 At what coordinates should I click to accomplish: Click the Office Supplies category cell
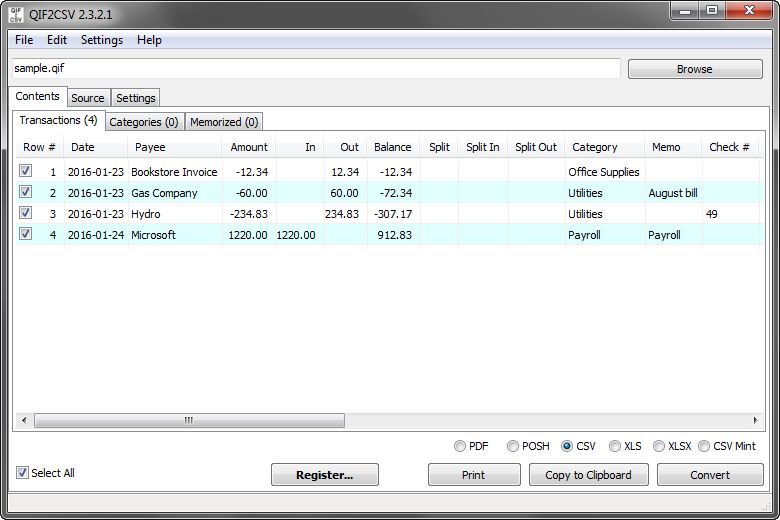[x=603, y=172]
